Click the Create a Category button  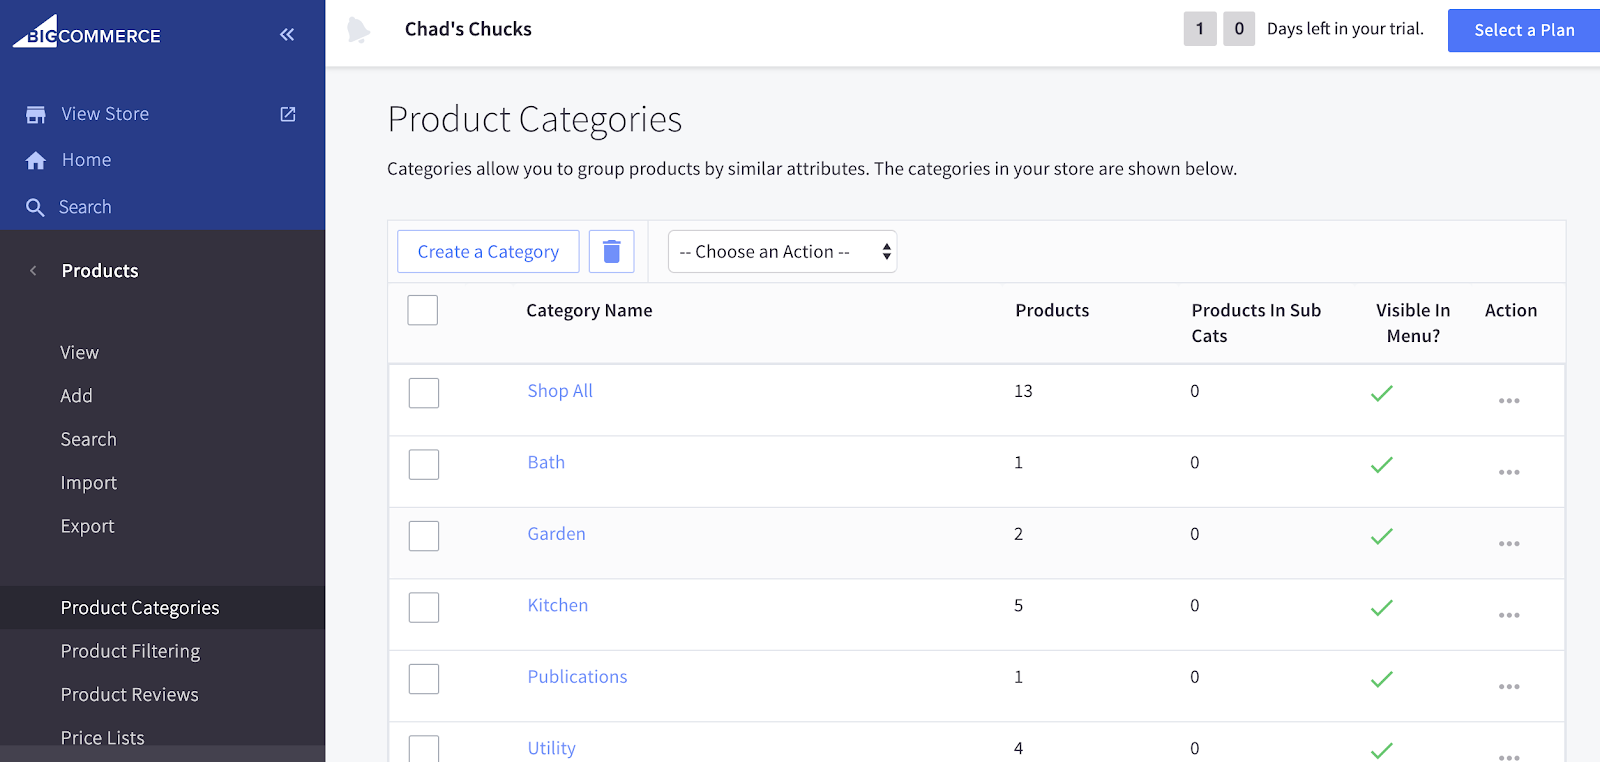[x=488, y=252]
